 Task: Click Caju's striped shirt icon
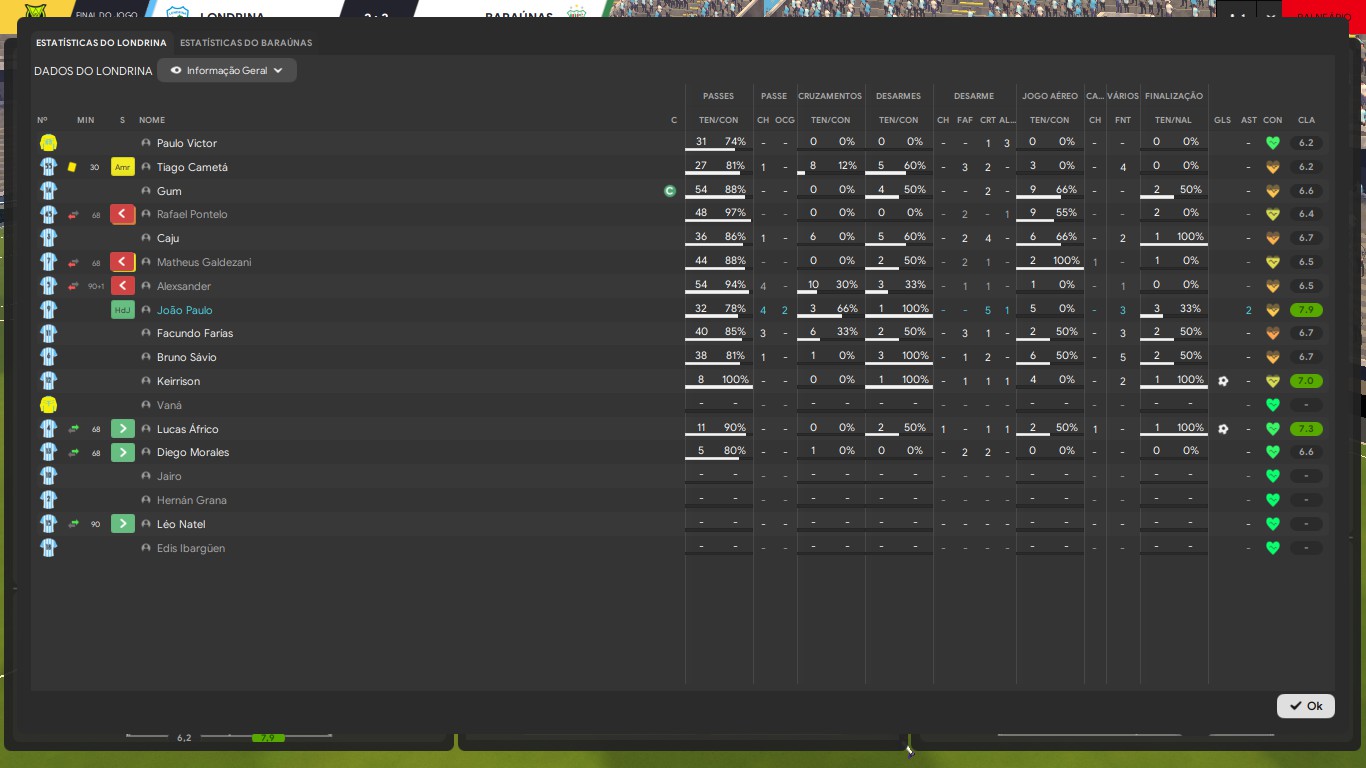(48, 238)
